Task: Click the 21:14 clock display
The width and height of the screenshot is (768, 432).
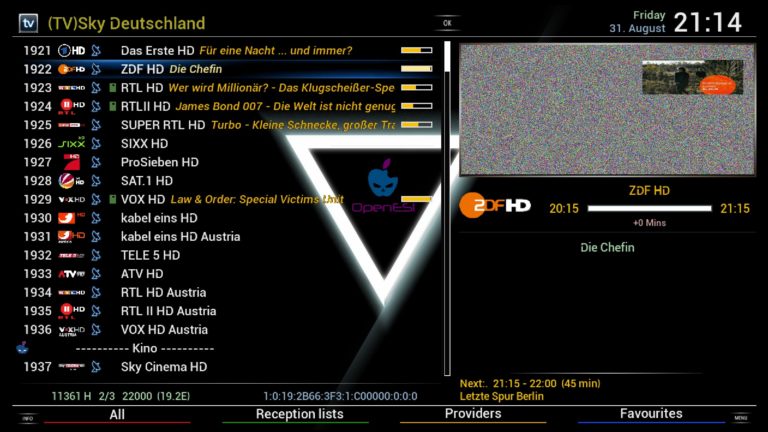Action: pos(708,23)
